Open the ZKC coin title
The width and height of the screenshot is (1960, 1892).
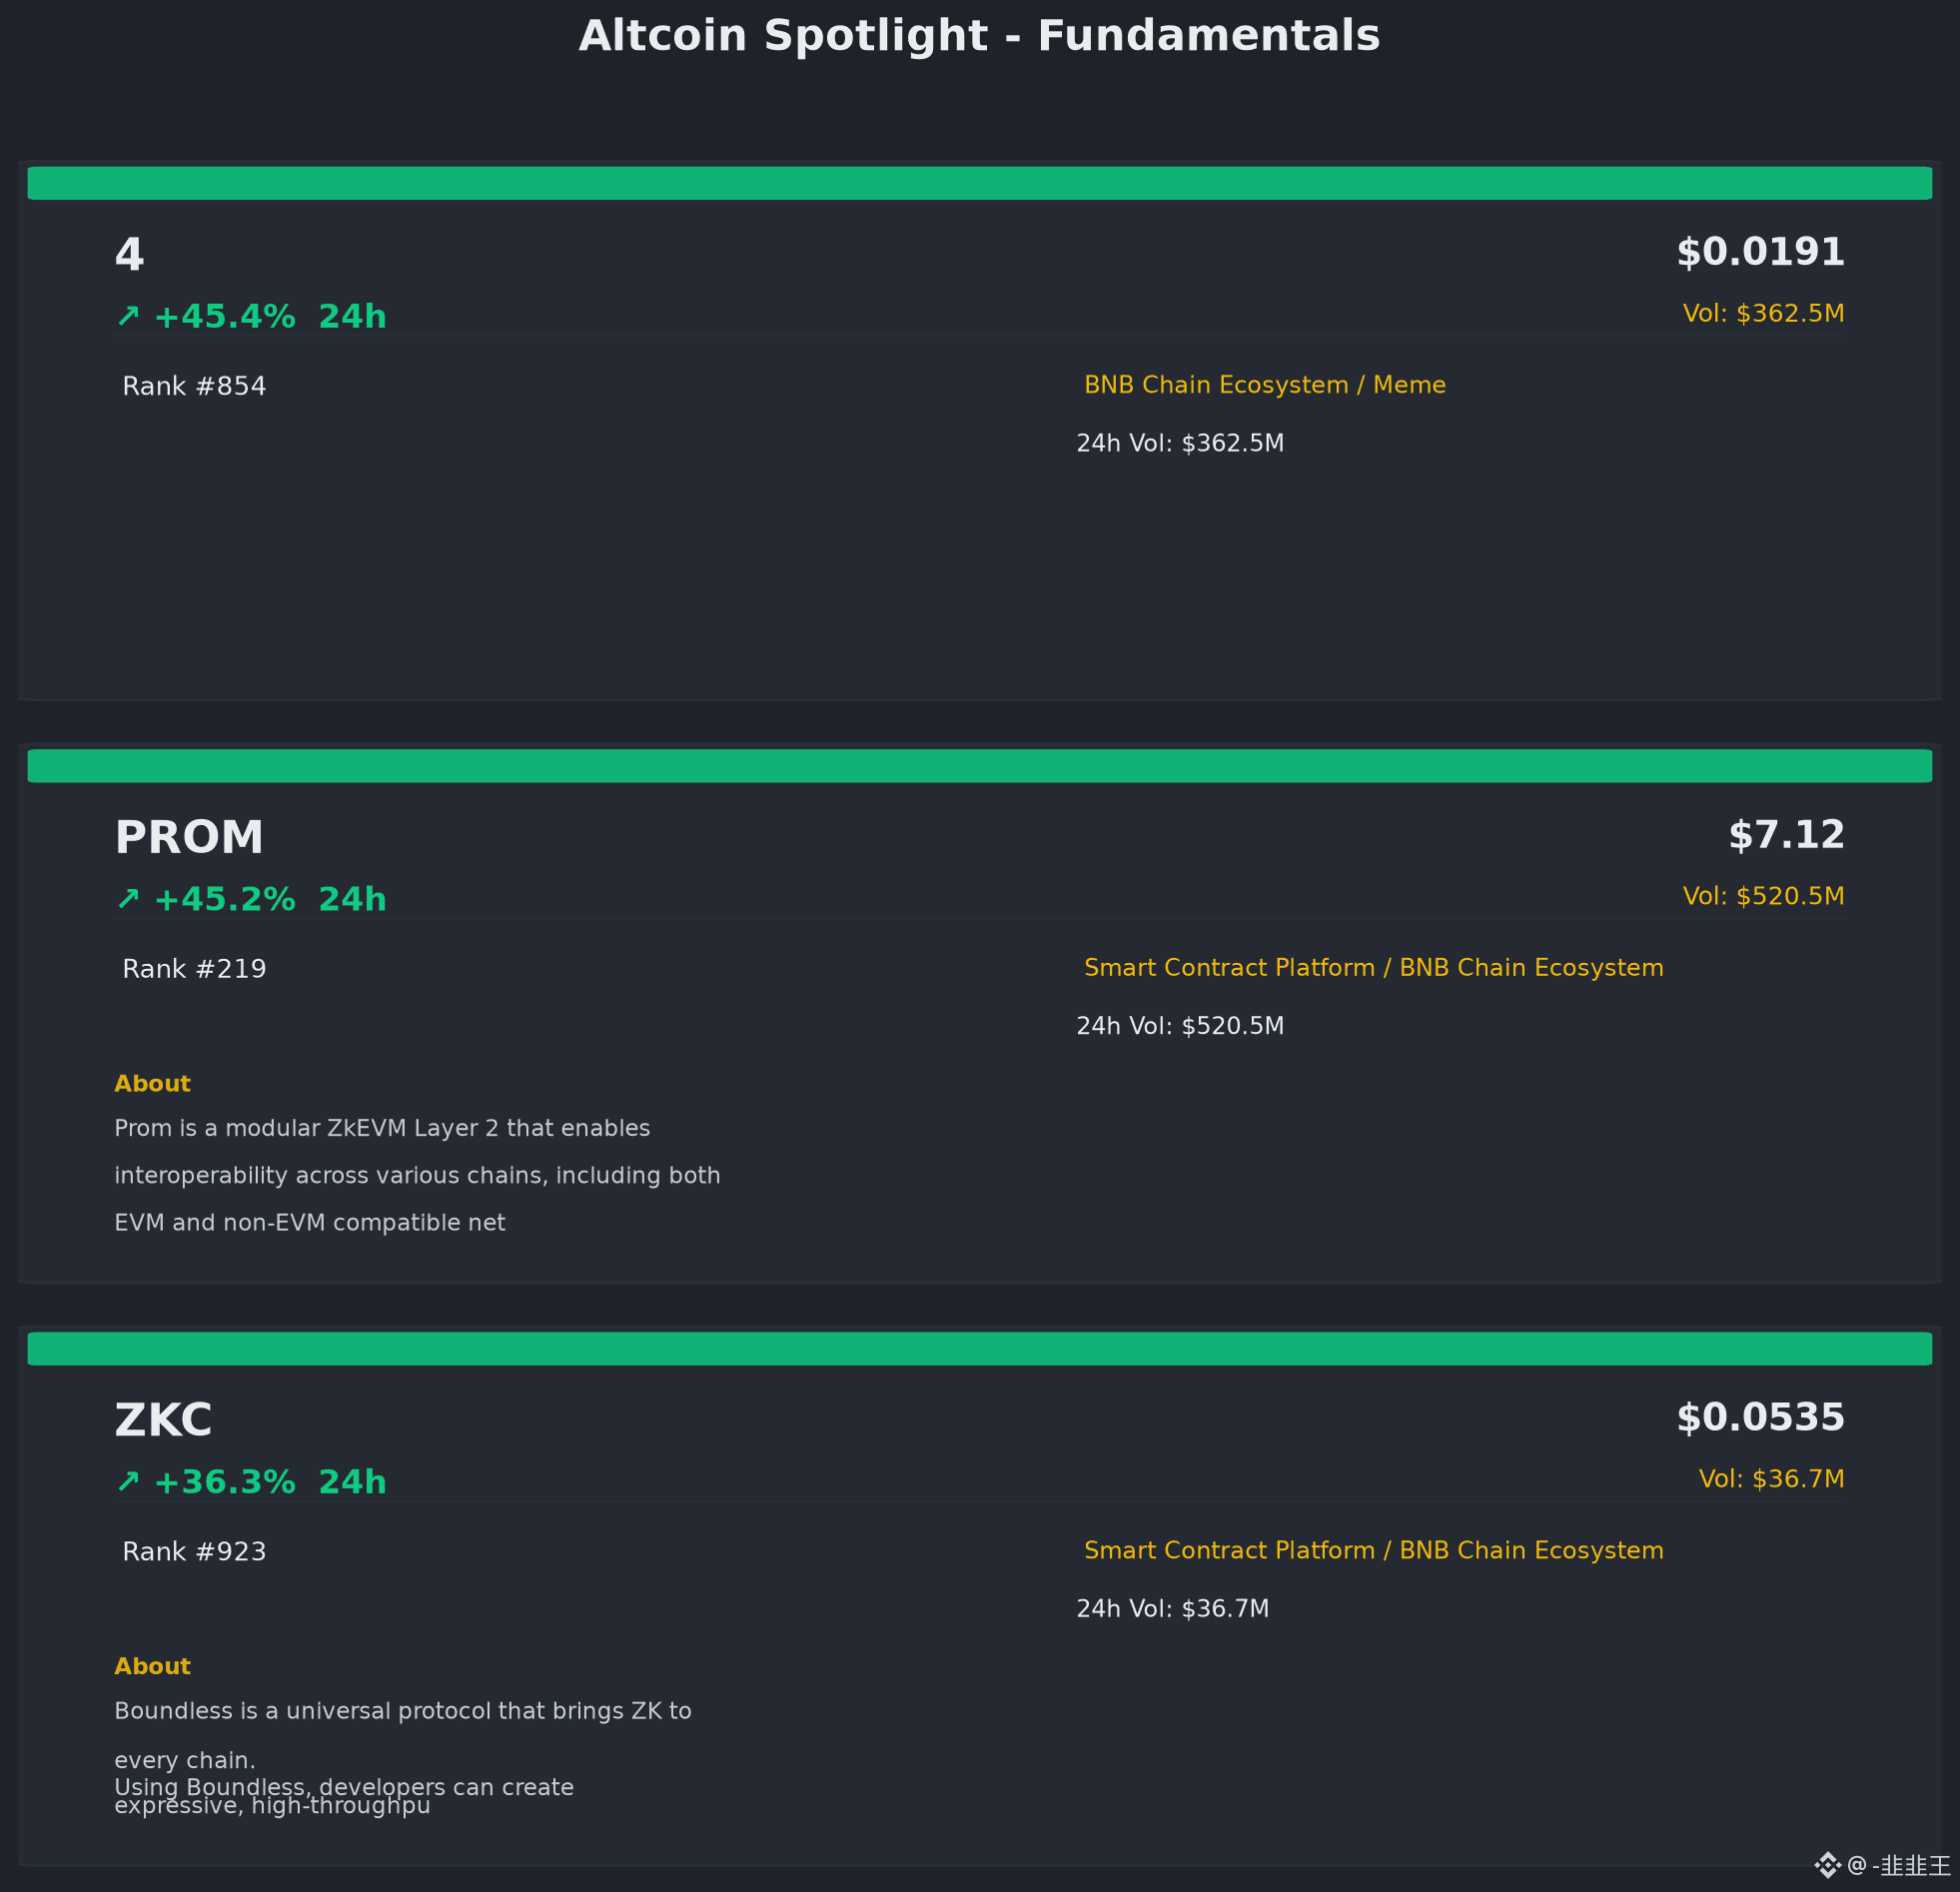[x=163, y=1420]
